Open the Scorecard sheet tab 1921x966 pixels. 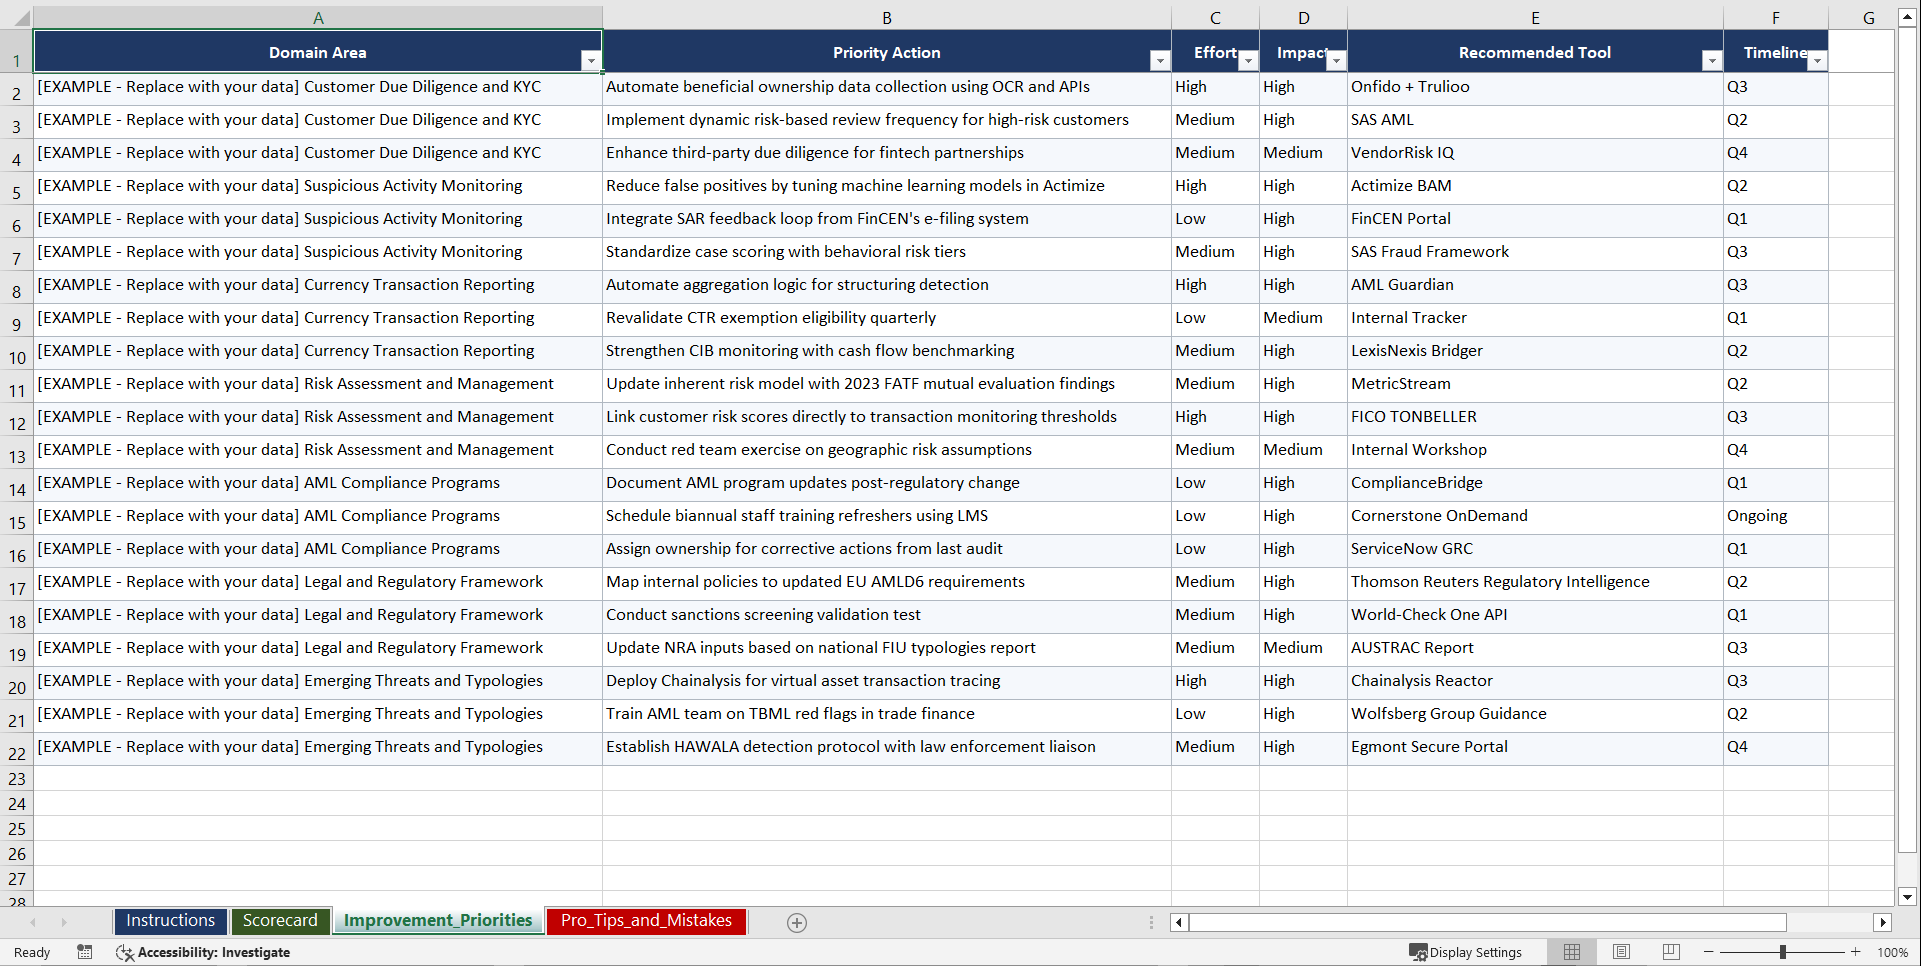point(281,921)
